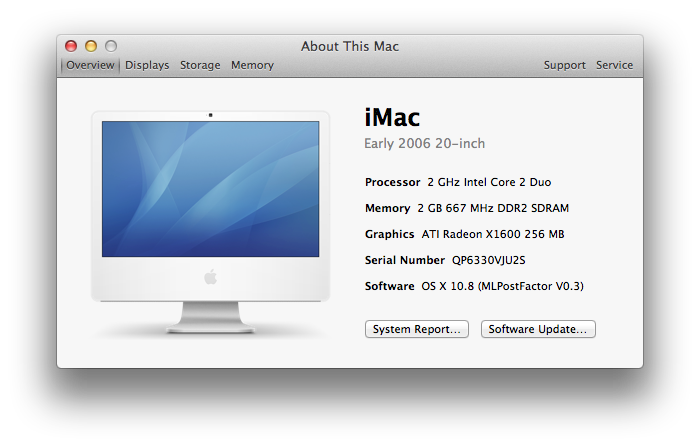Open the Storage tab
This screenshot has width=700, height=447.
click(200, 65)
